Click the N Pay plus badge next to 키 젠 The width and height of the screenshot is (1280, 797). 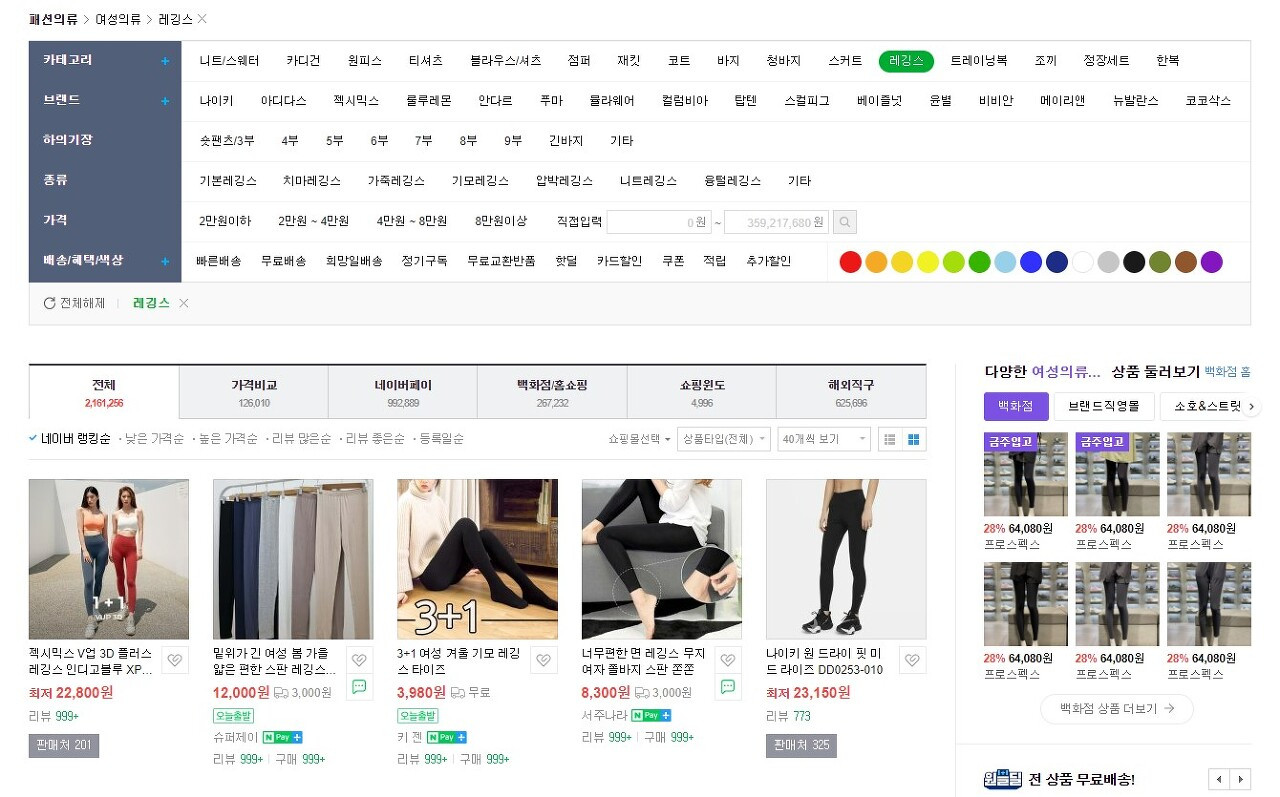pyautogui.click(x=446, y=737)
